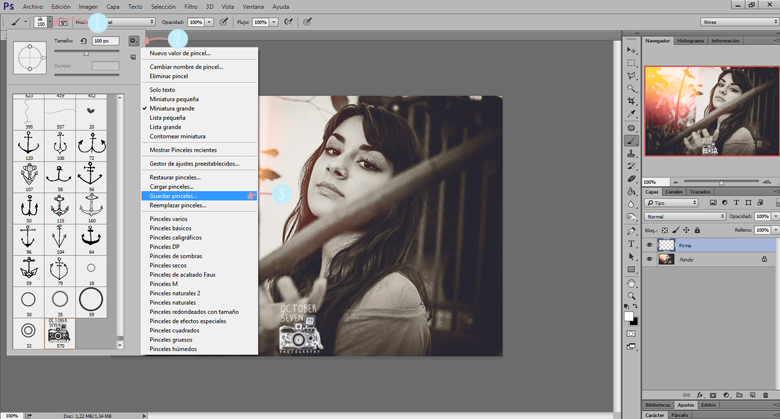
Task: Toggle the brush panel button
Action: click(x=63, y=22)
